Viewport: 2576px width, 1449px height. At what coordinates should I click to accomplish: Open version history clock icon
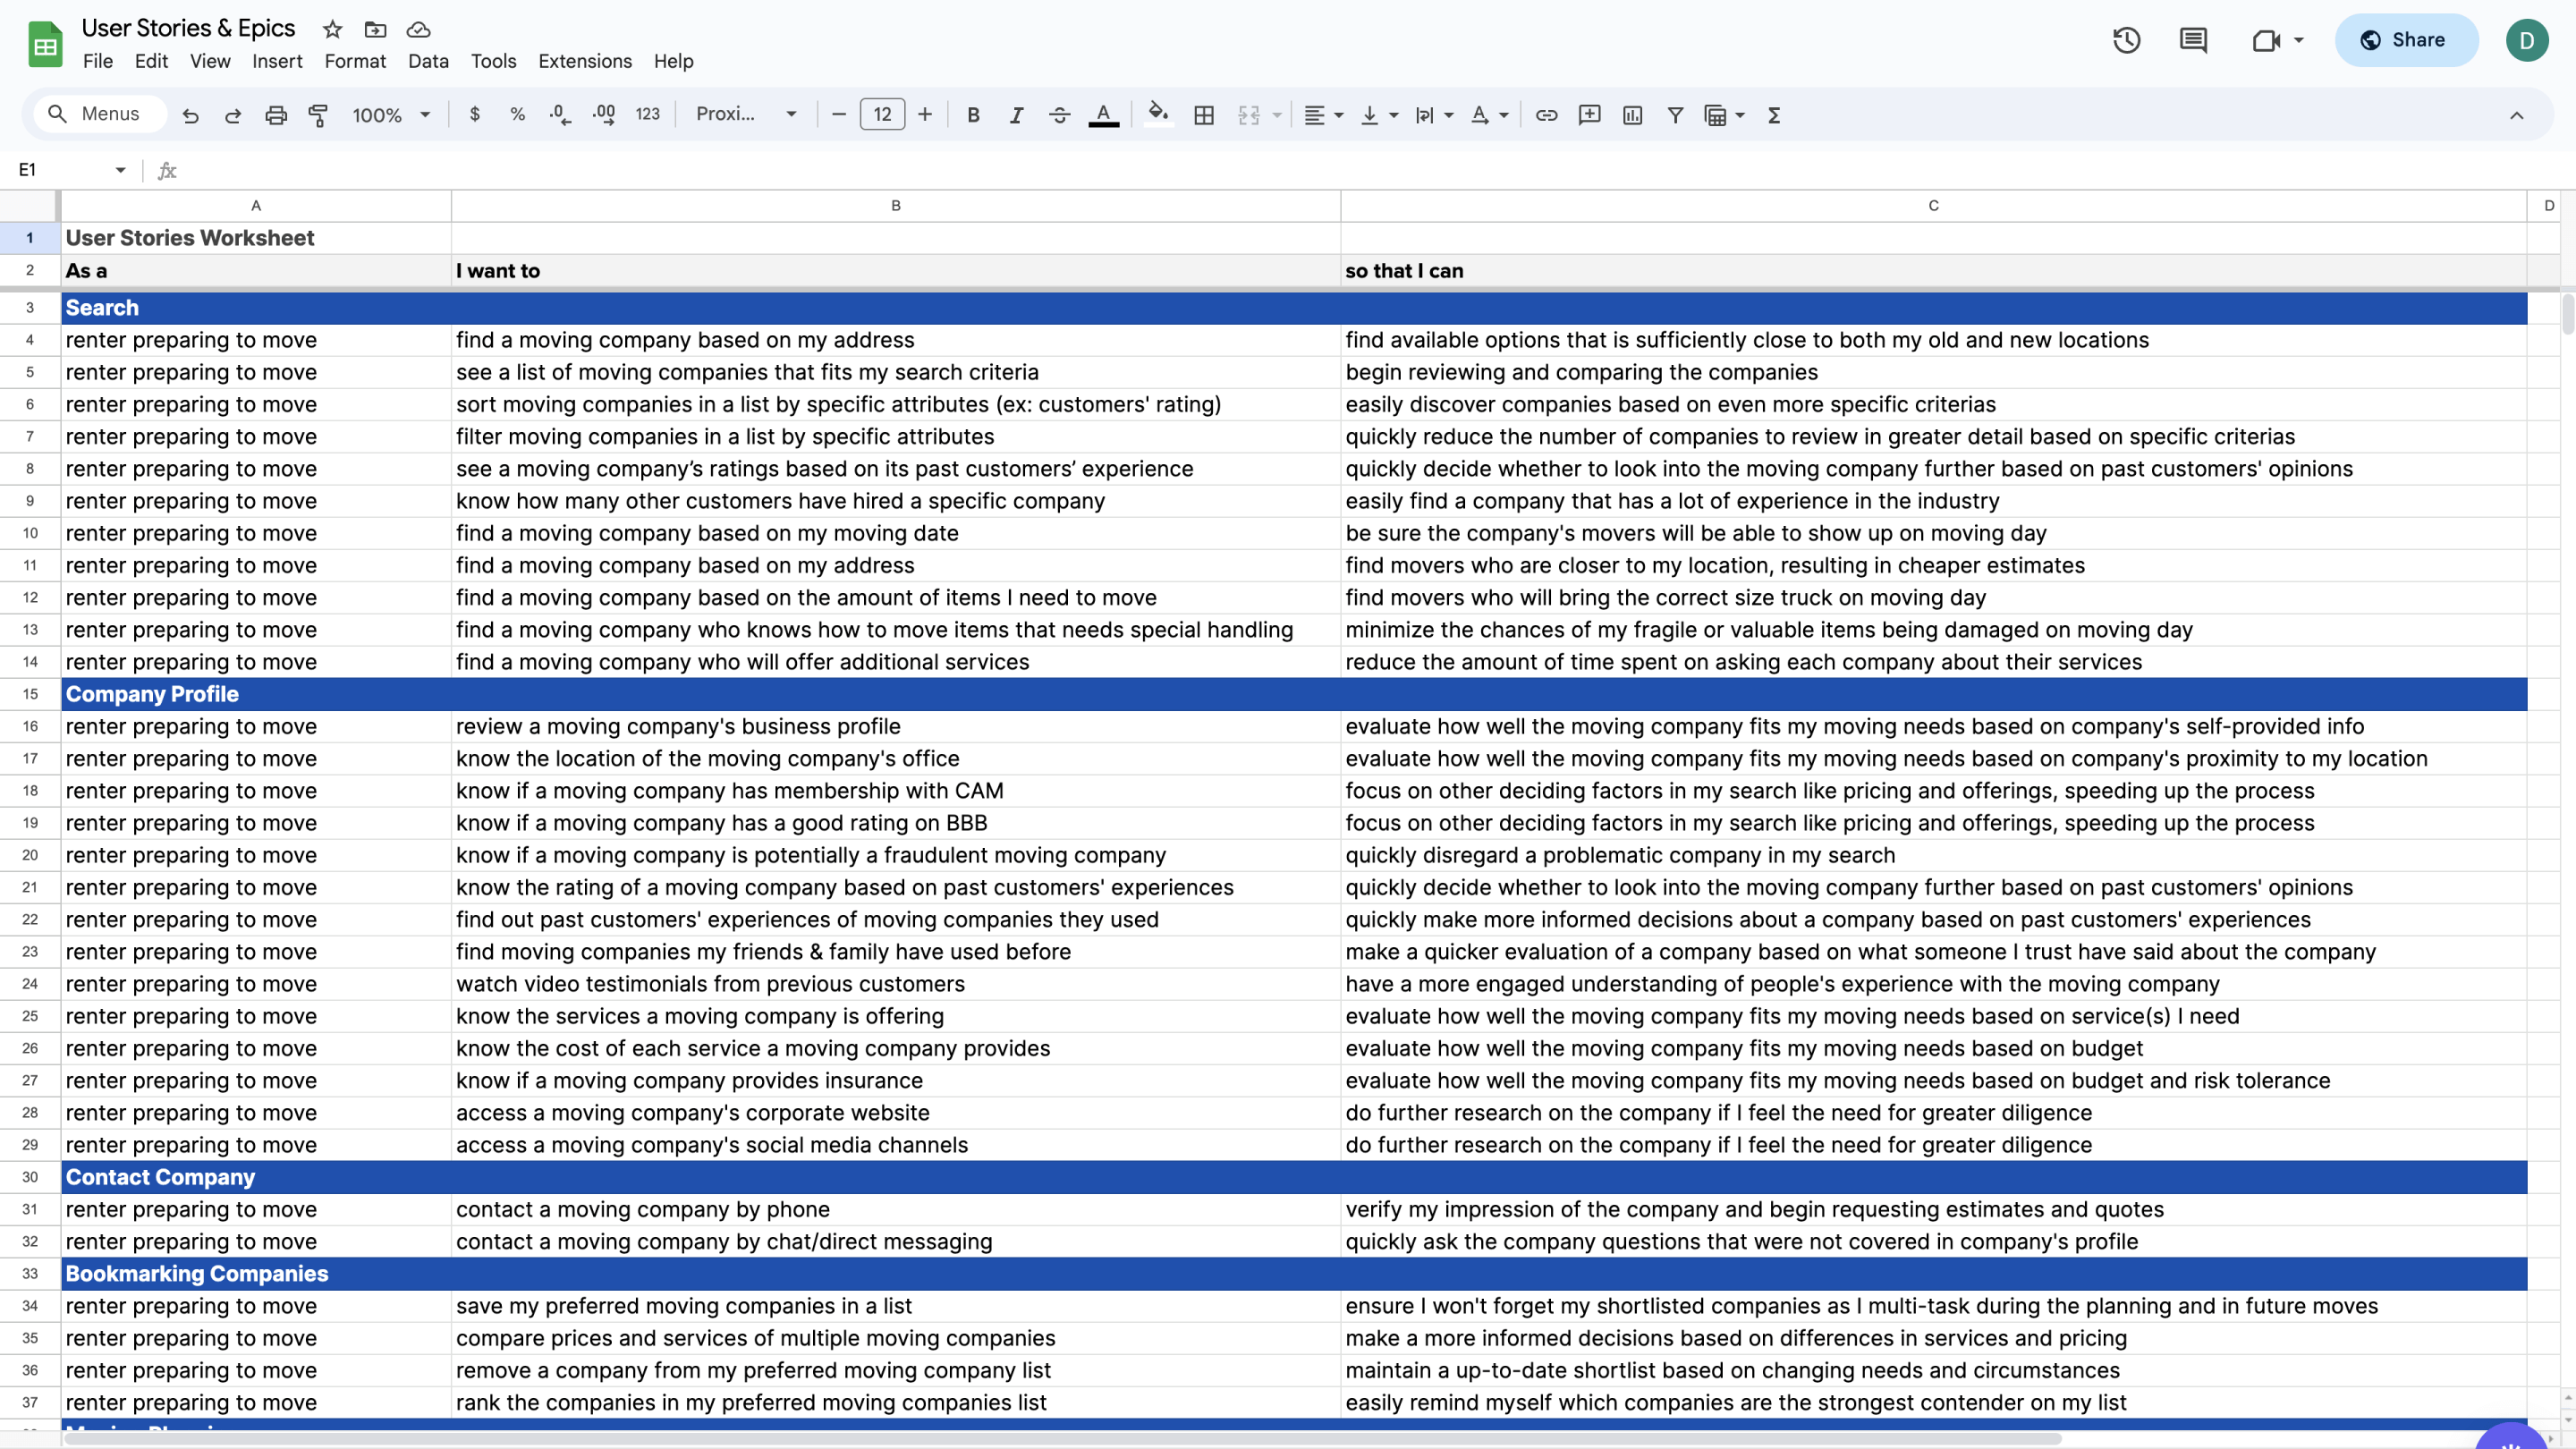coord(2126,40)
